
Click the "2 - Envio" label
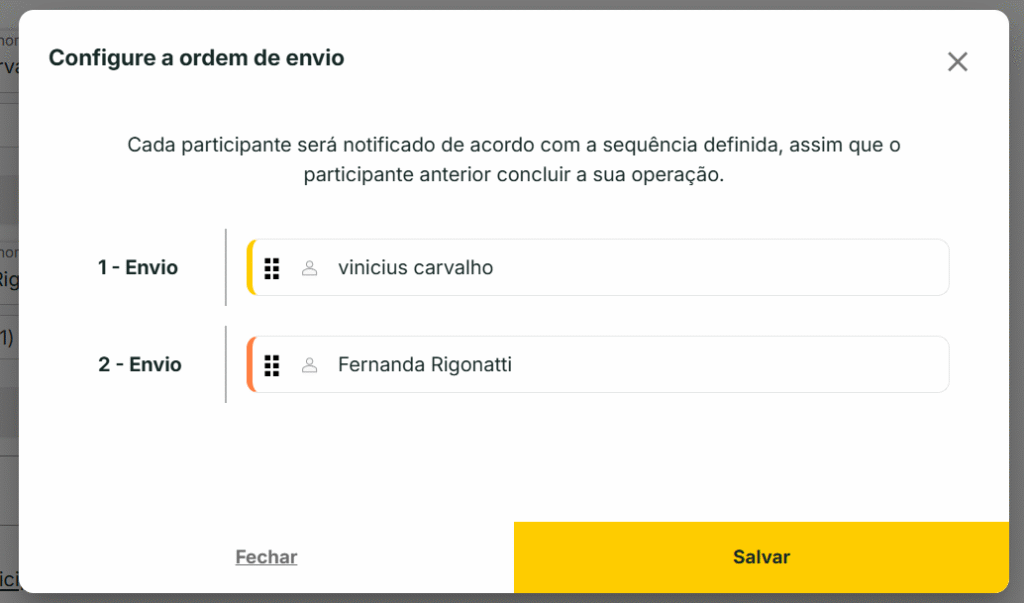coord(139,365)
